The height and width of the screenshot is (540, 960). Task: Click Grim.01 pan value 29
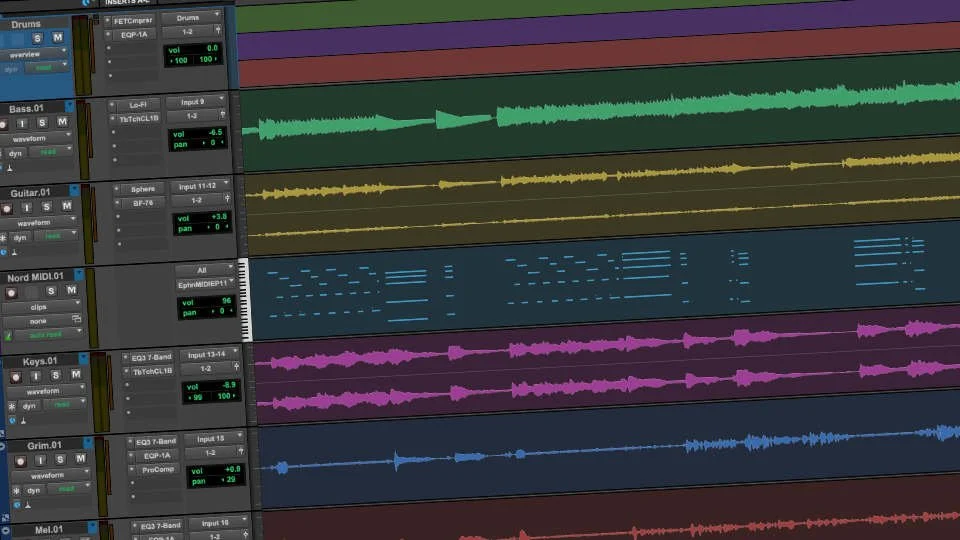point(230,479)
